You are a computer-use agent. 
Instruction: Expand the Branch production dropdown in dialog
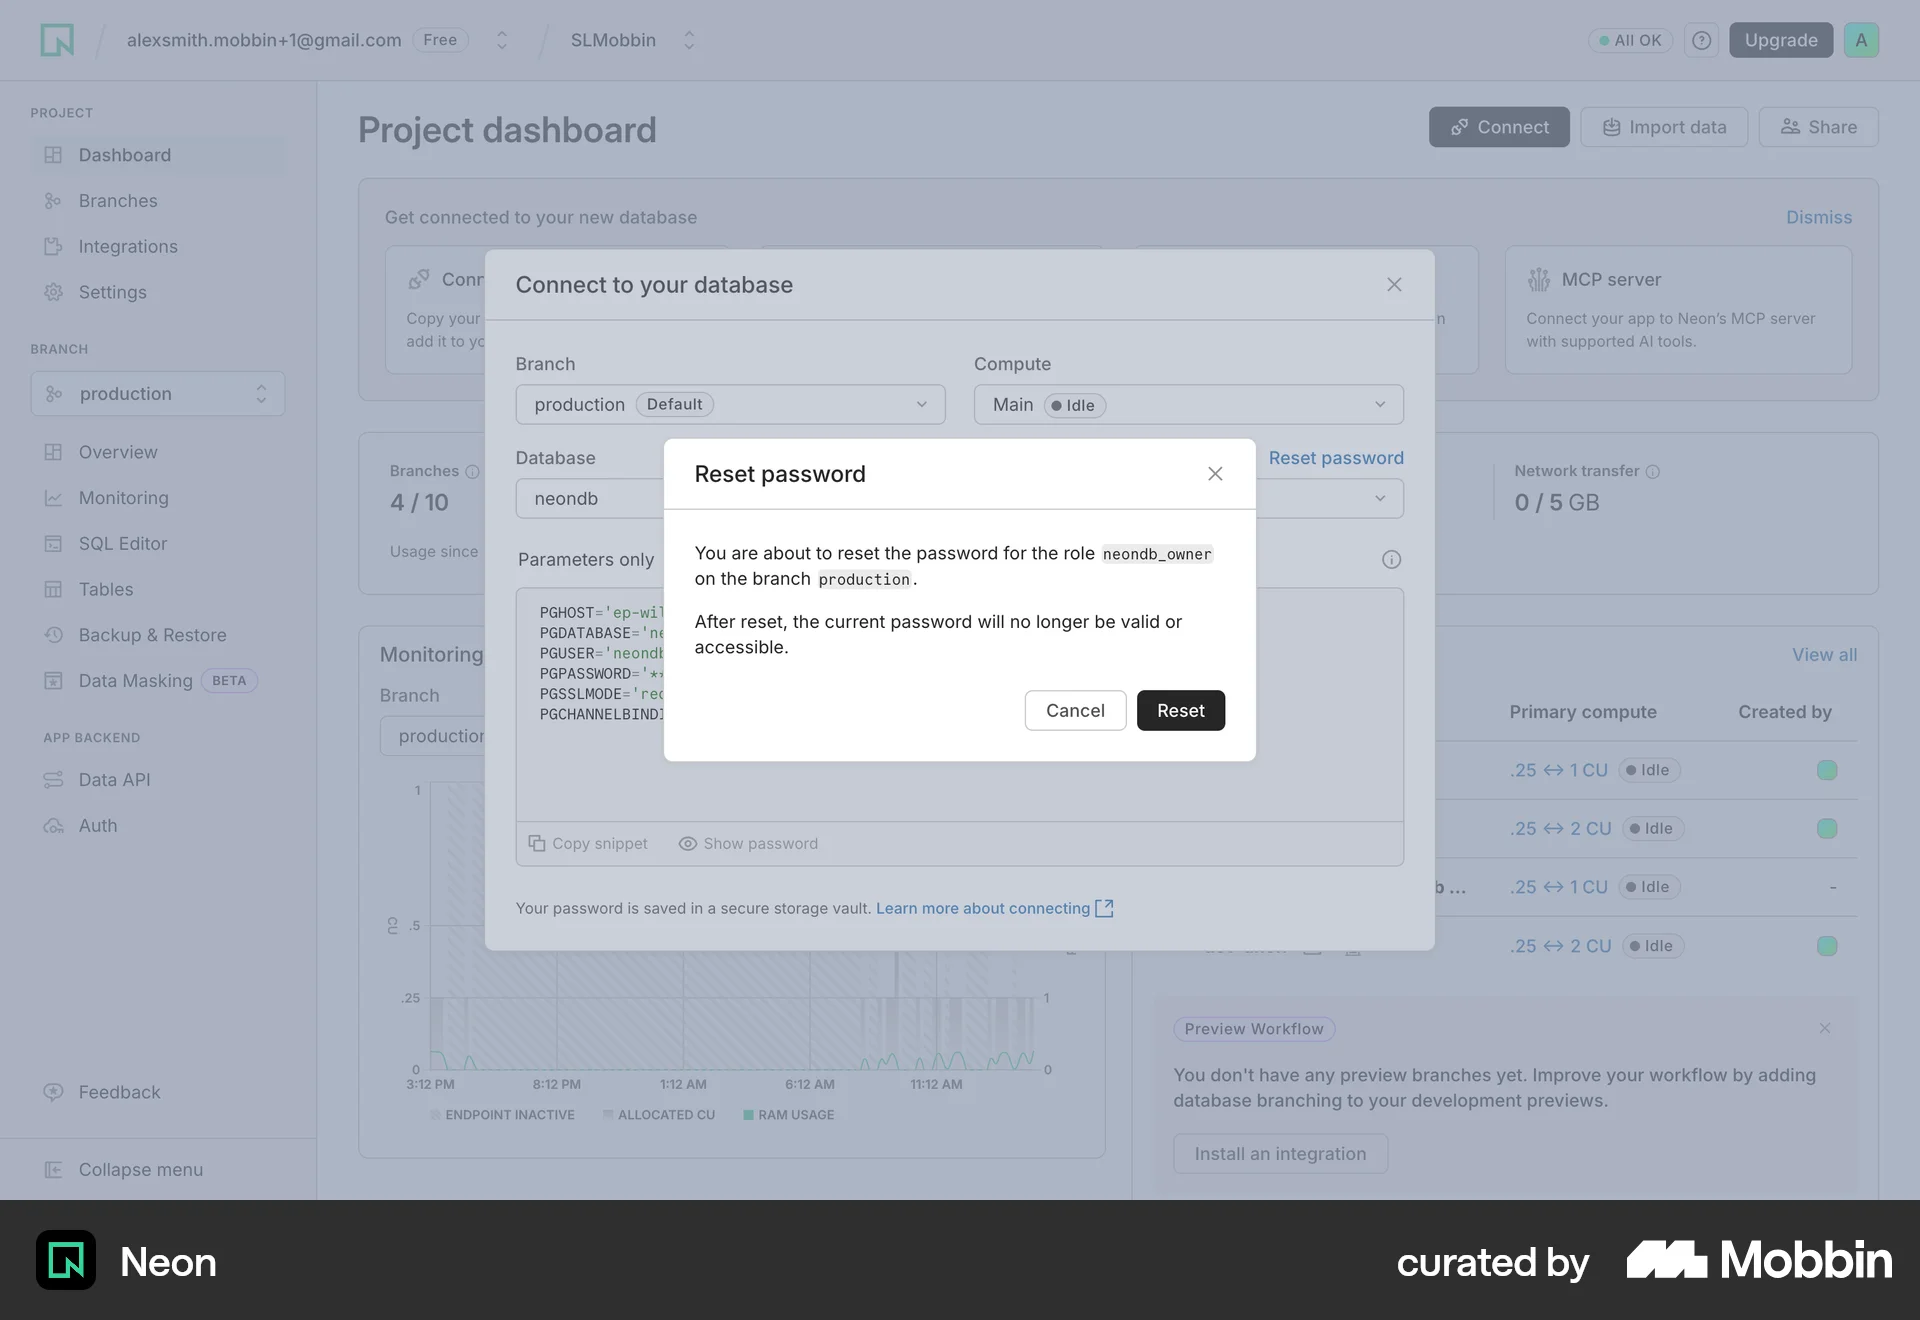click(730, 404)
